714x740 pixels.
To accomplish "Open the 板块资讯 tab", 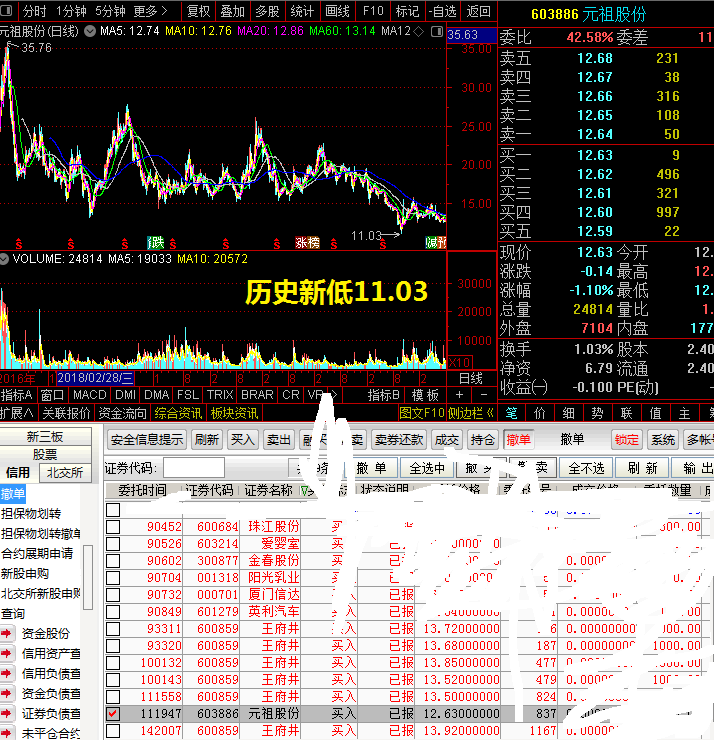I will click(235, 413).
